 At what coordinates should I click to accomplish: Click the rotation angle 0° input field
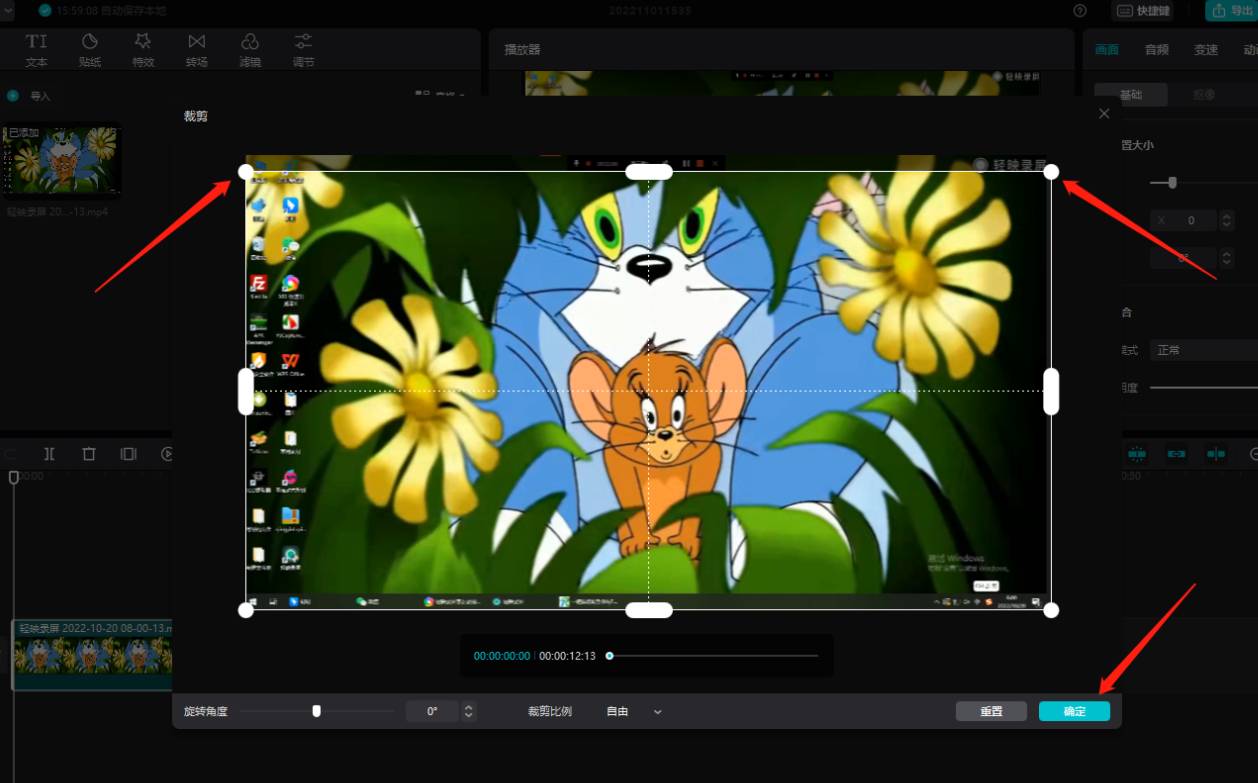[432, 712]
